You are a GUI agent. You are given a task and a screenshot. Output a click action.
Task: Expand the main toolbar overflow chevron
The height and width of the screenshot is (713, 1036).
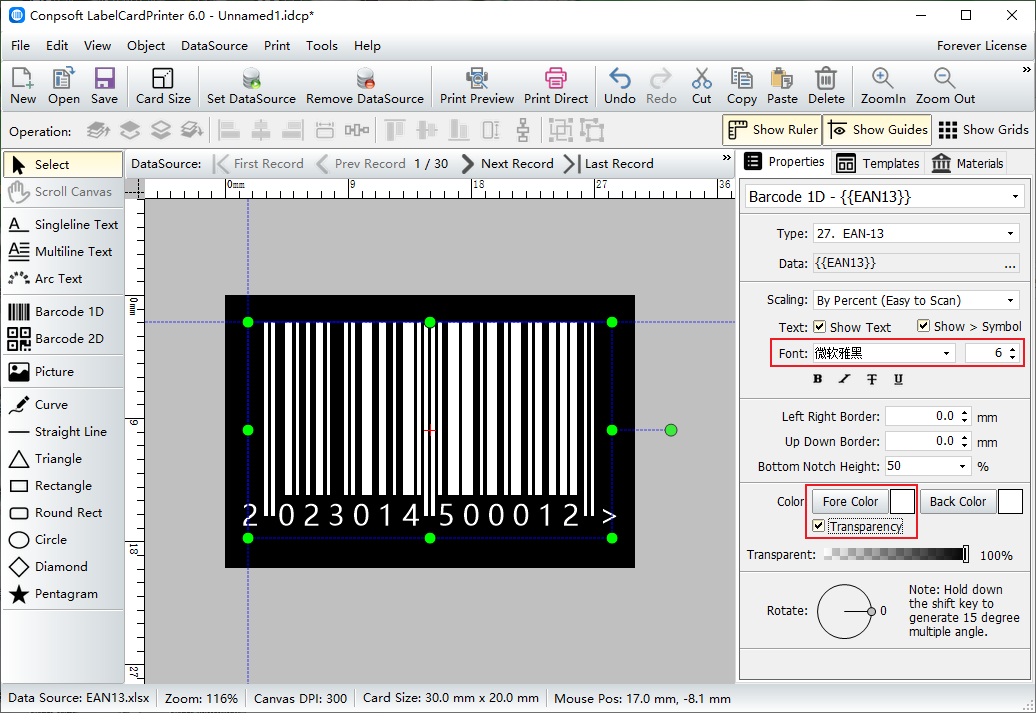click(1026, 69)
